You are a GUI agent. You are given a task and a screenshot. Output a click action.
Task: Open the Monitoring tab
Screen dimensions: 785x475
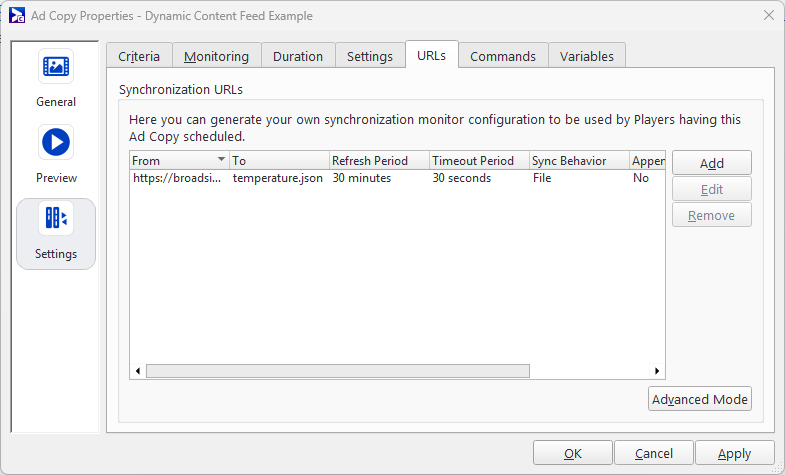[216, 56]
